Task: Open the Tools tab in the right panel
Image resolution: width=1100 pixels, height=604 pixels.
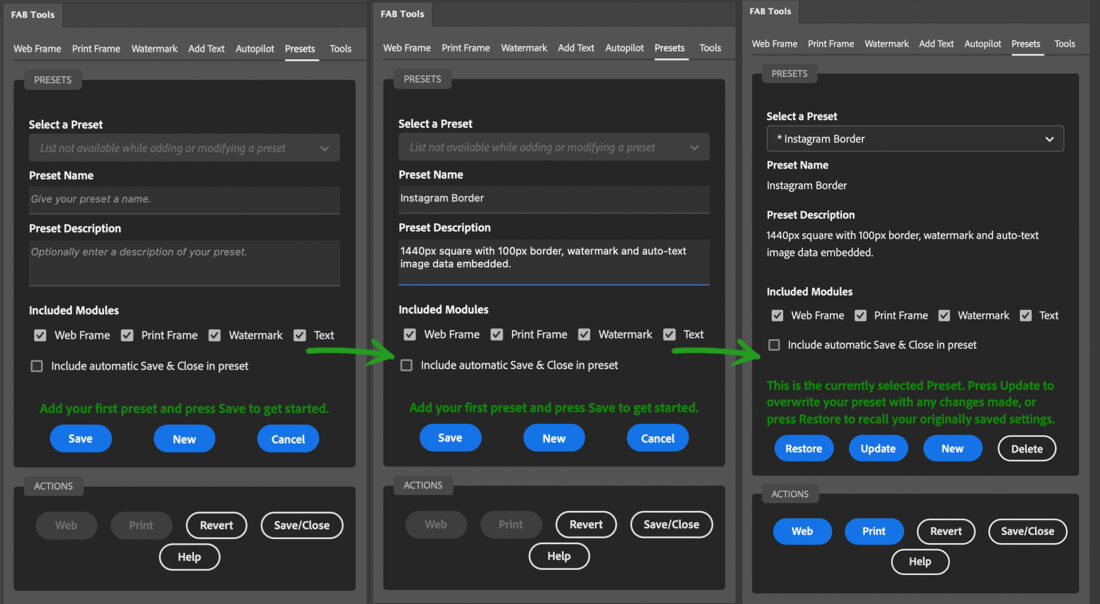Action: [1065, 44]
